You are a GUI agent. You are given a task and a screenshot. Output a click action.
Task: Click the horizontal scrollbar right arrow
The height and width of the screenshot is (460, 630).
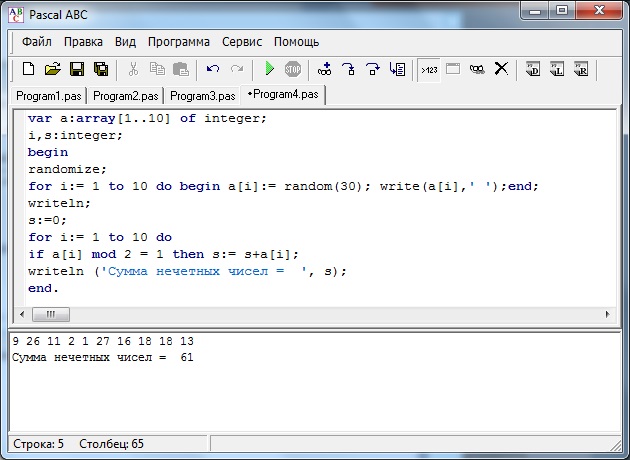(x=608, y=314)
